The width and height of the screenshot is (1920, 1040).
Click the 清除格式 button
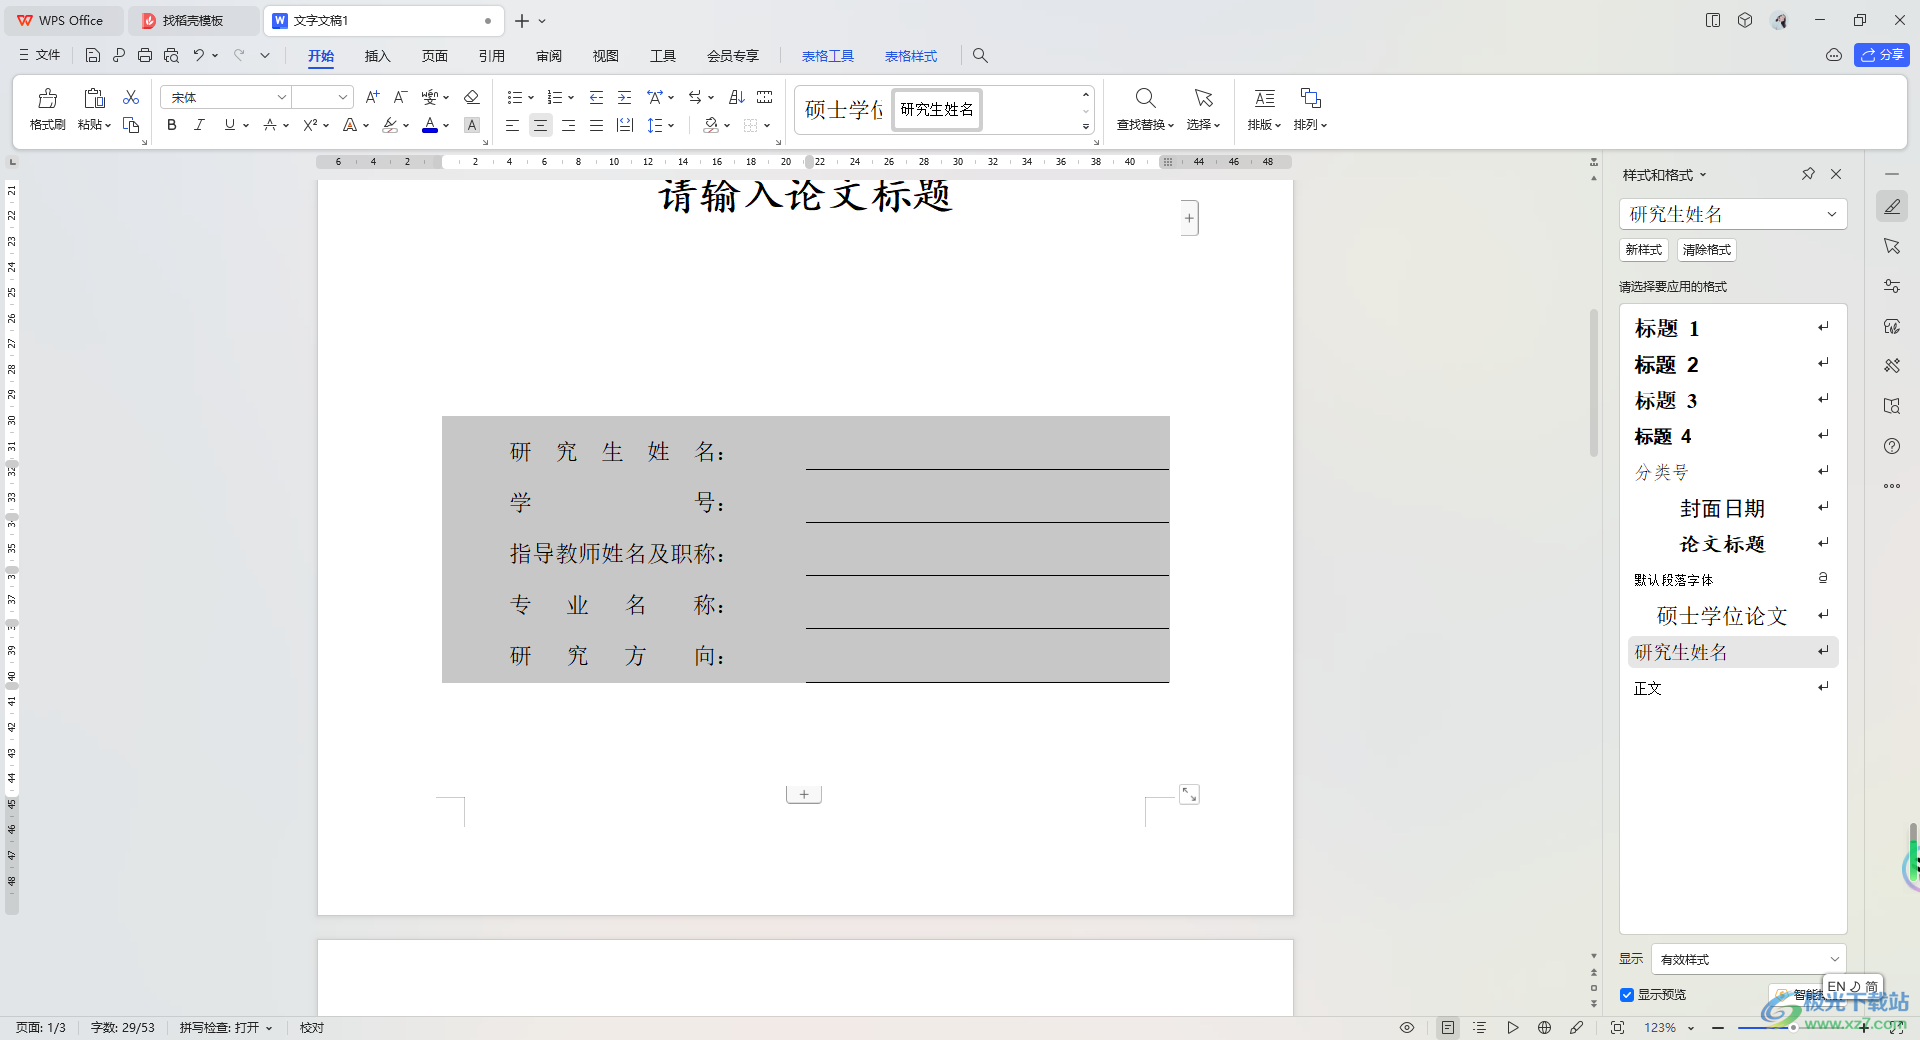coord(1707,250)
